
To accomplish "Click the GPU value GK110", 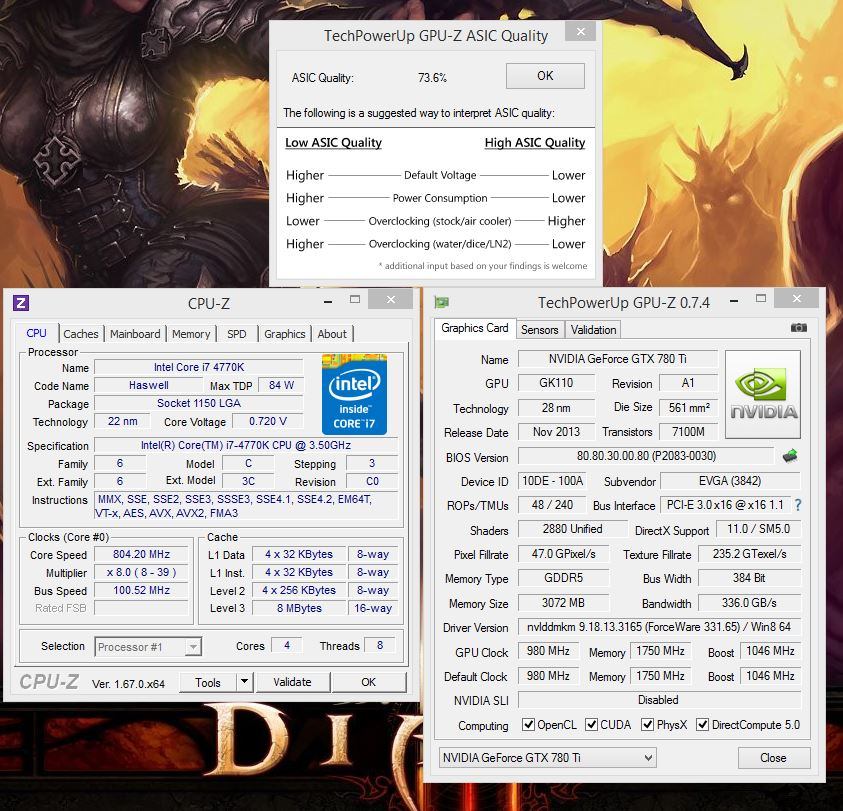I will (x=556, y=383).
